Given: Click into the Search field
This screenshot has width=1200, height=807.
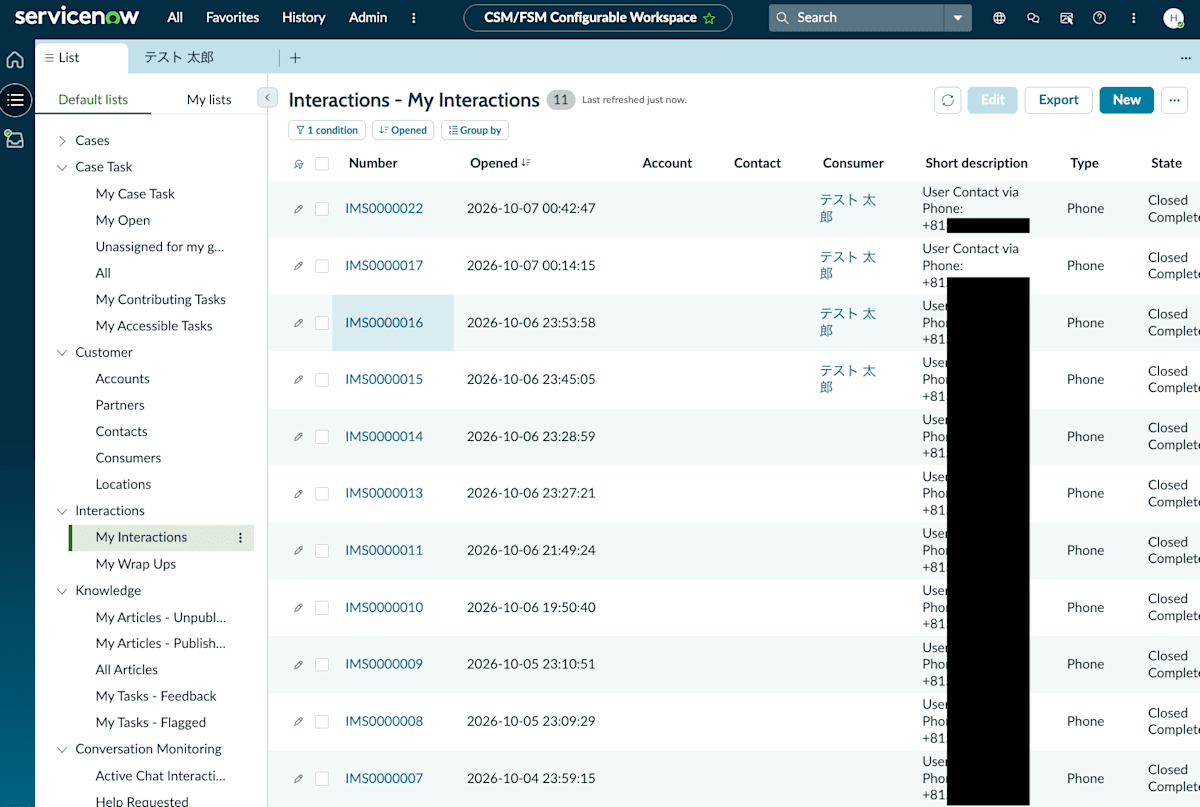Looking at the screenshot, I should [x=858, y=18].
